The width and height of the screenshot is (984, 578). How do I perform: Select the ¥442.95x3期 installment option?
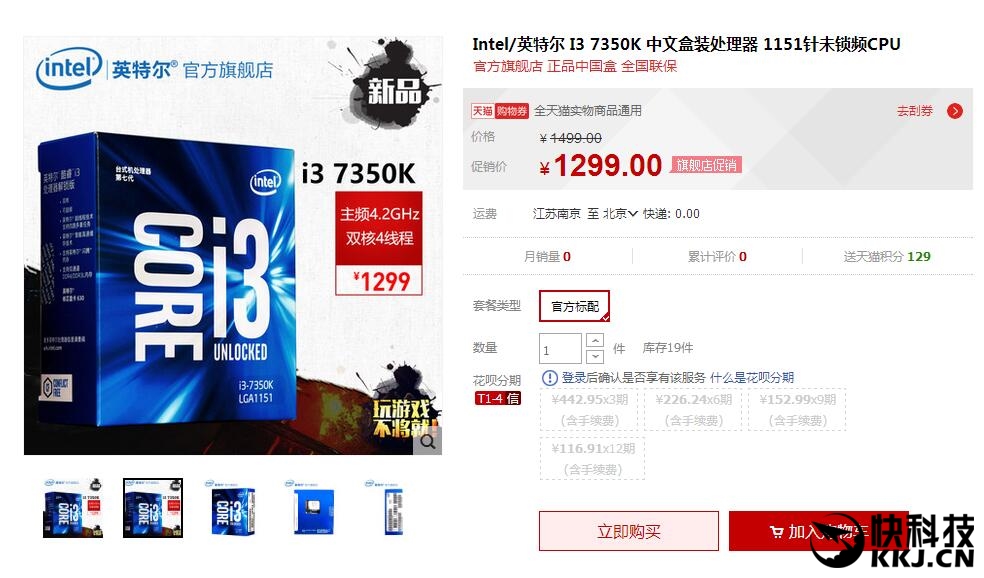[590, 409]
